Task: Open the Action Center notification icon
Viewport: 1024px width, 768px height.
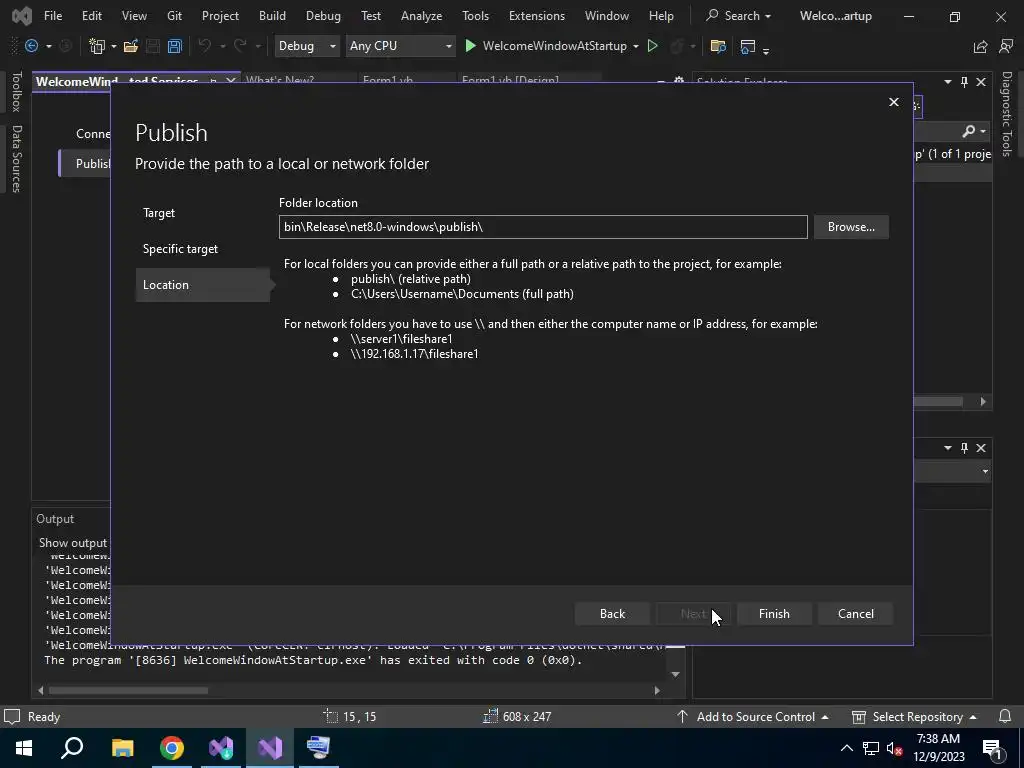Action: click(991, 748)
